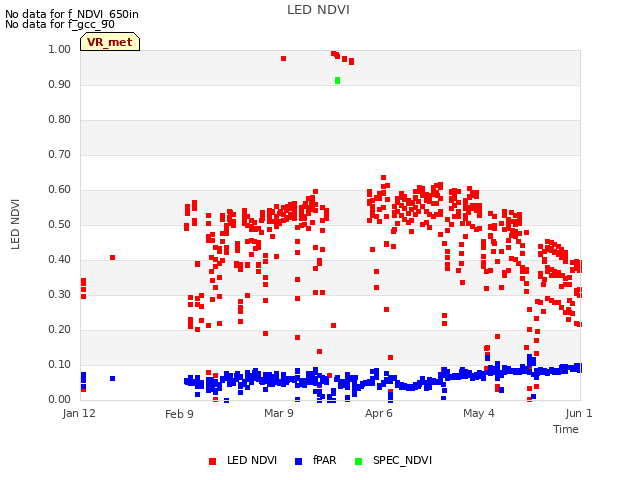Click the 0.80 y-axis tick label
This screenshot has width=640, height=480.
60,120
